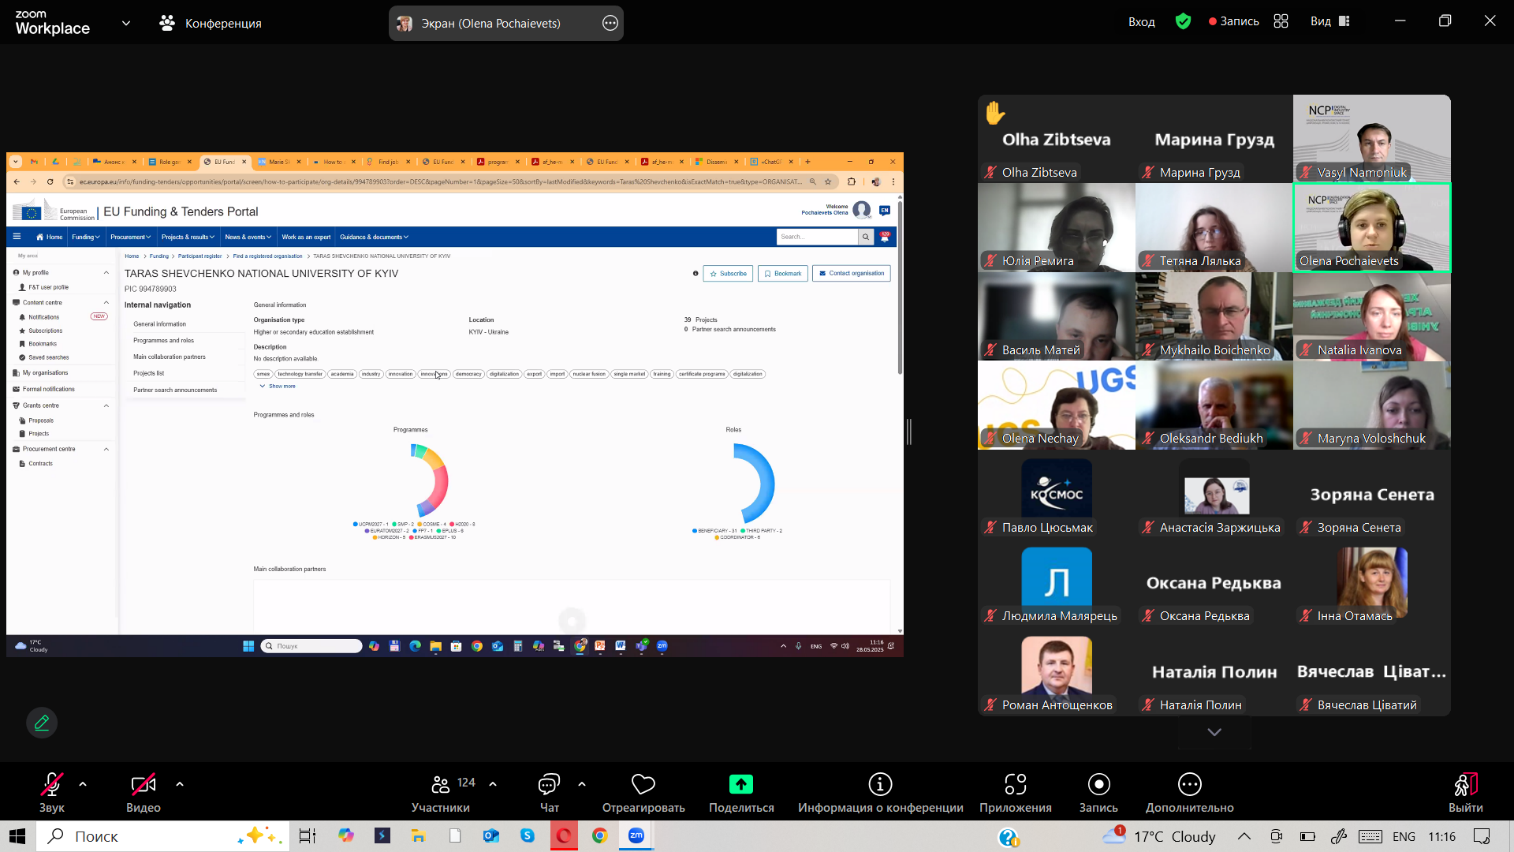The image size is (1514, 852).
Task: Open Отреагировать reactions
Action: tap(643, 793)
